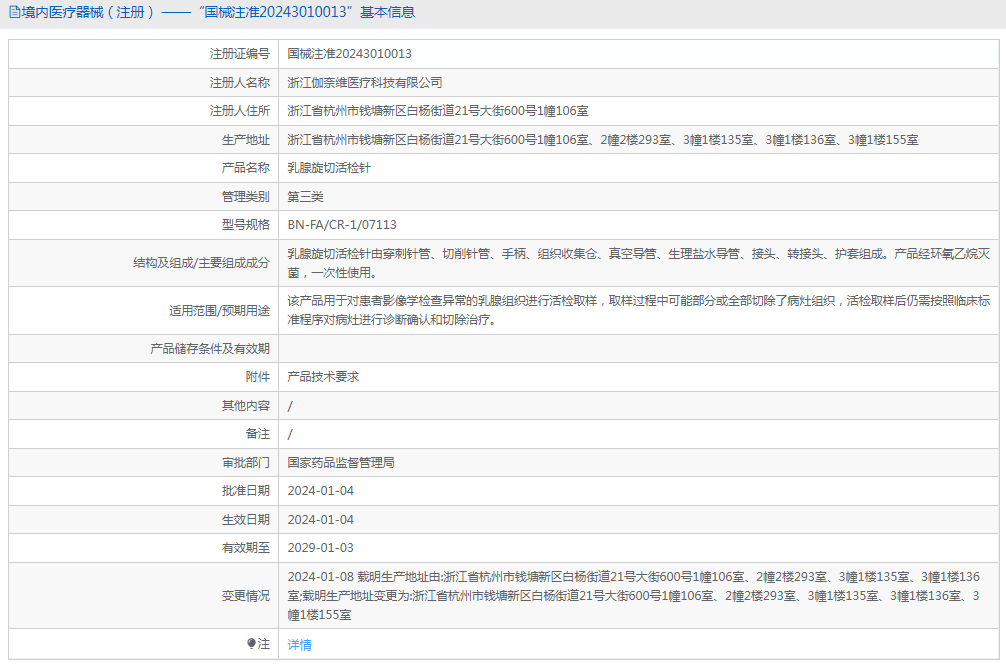Viewport: 1006px width, 666px height.
Task: Click the 生产地址 label
Action: (x=246, y=139)
